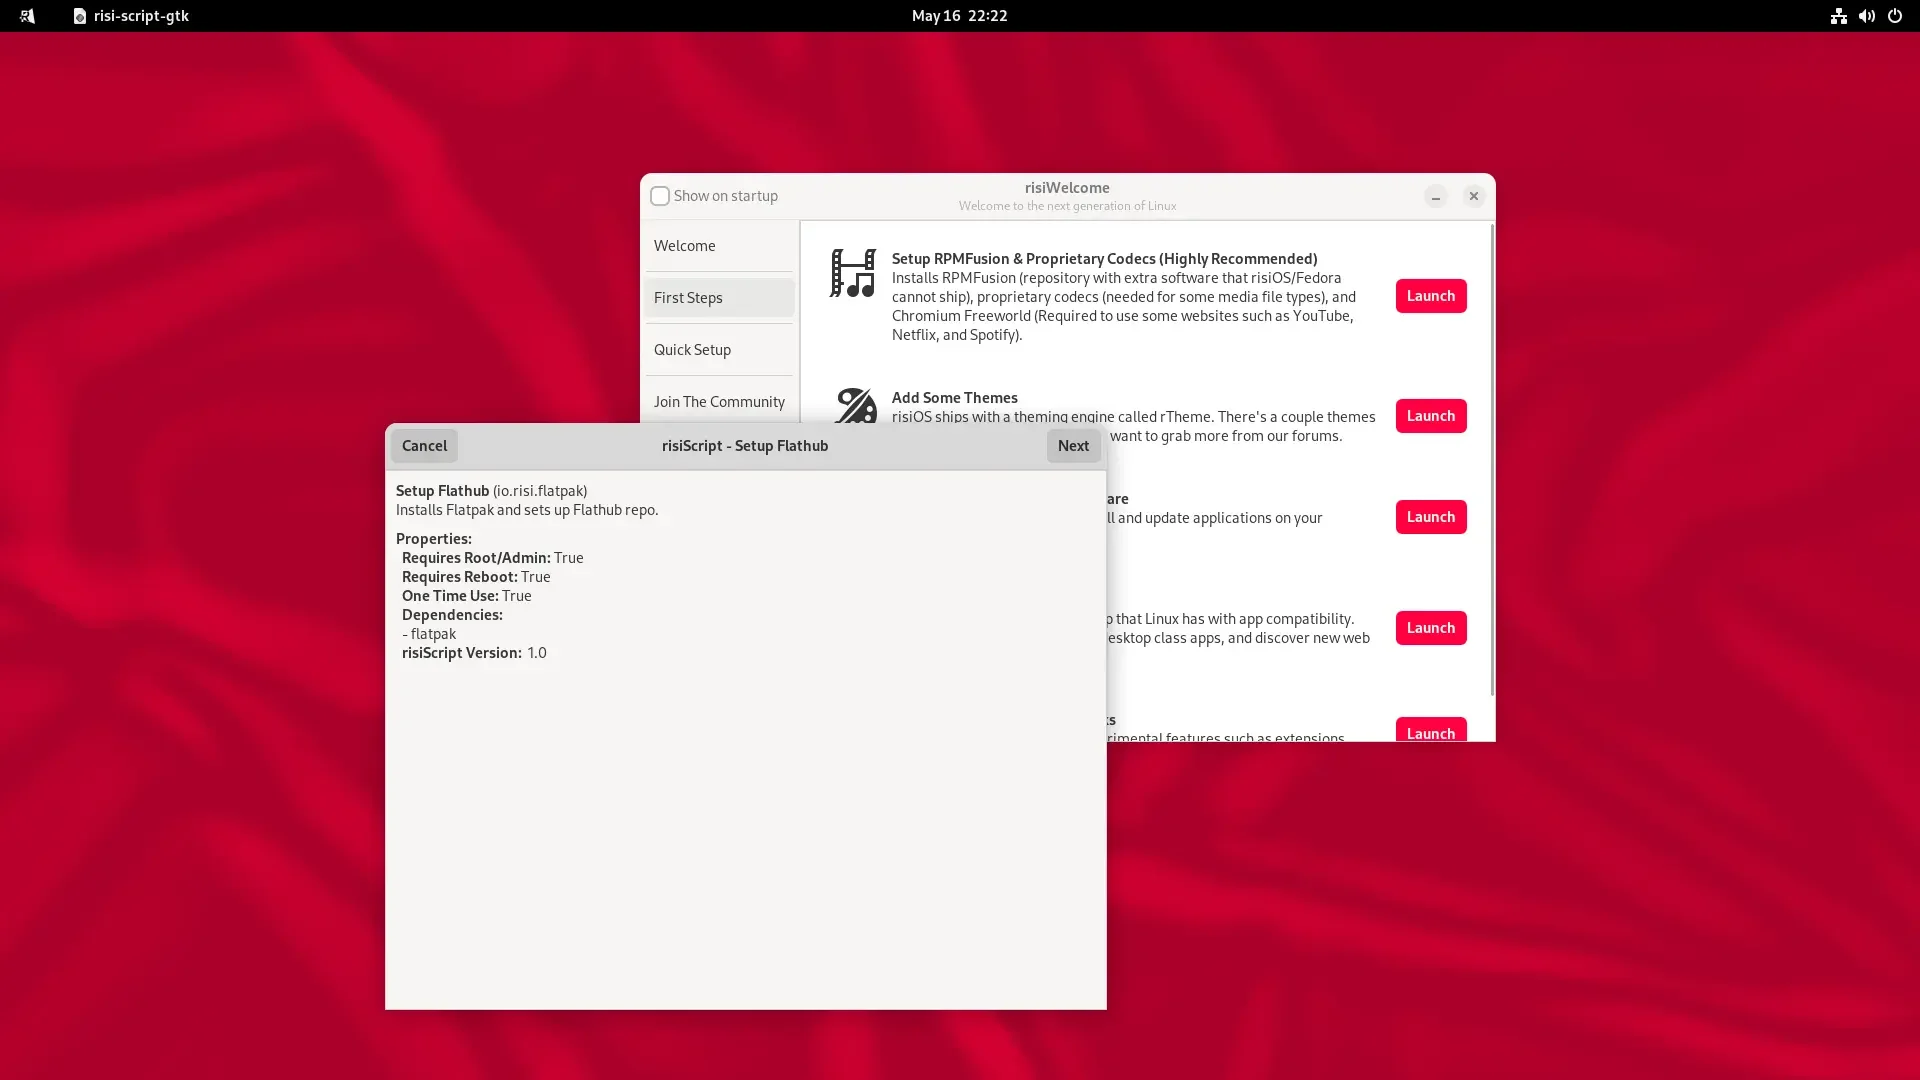Open the network status icon in top bar

(1838, 16)
